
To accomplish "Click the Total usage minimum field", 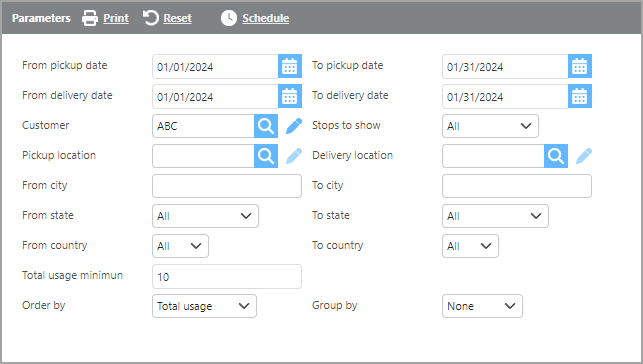I will (x=227, y=276).
